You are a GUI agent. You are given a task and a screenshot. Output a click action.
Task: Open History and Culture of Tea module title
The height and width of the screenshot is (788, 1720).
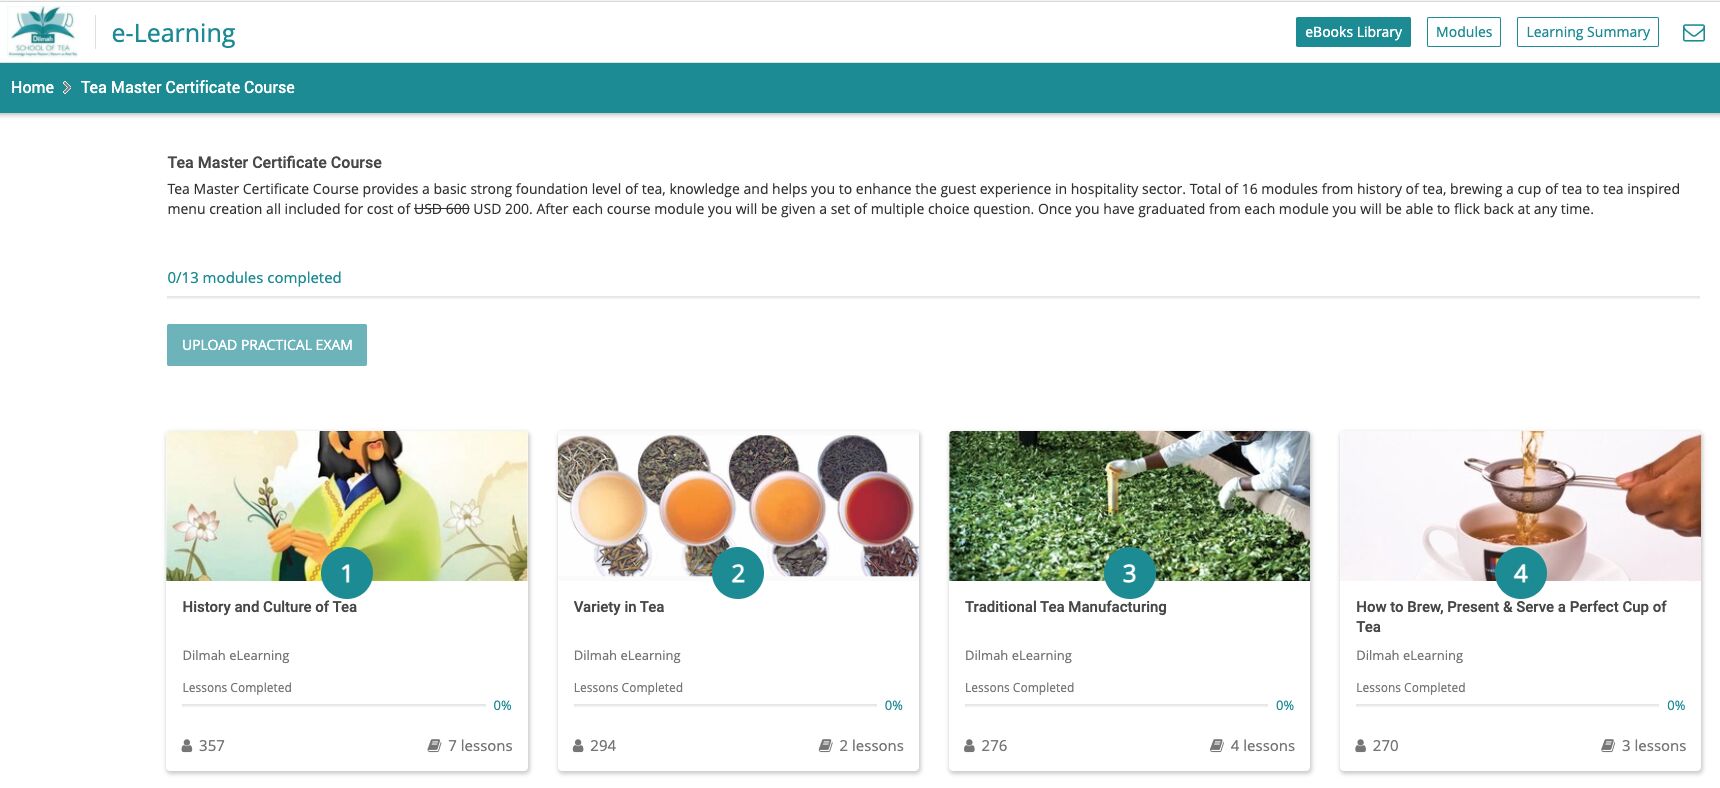click(269, 607)
